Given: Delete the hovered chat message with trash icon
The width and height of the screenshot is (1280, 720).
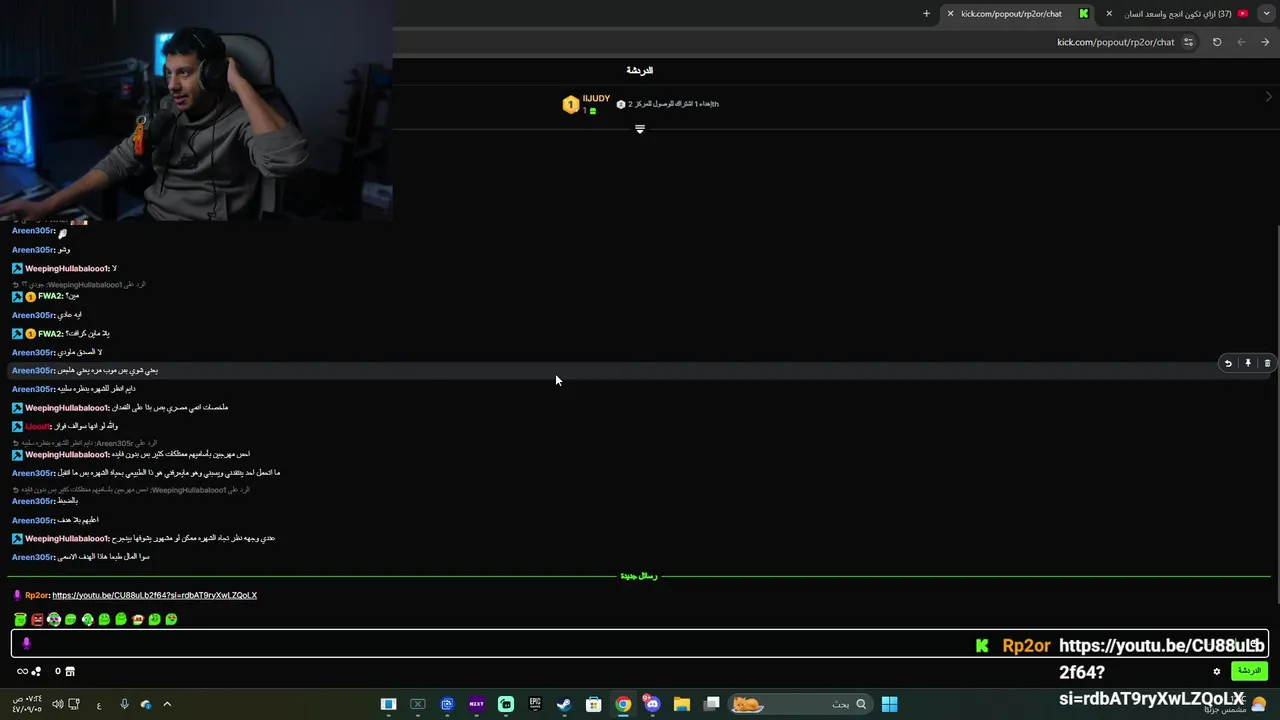Looking at the screenshot, I should pyautogui.click(x=1267, y=364).
